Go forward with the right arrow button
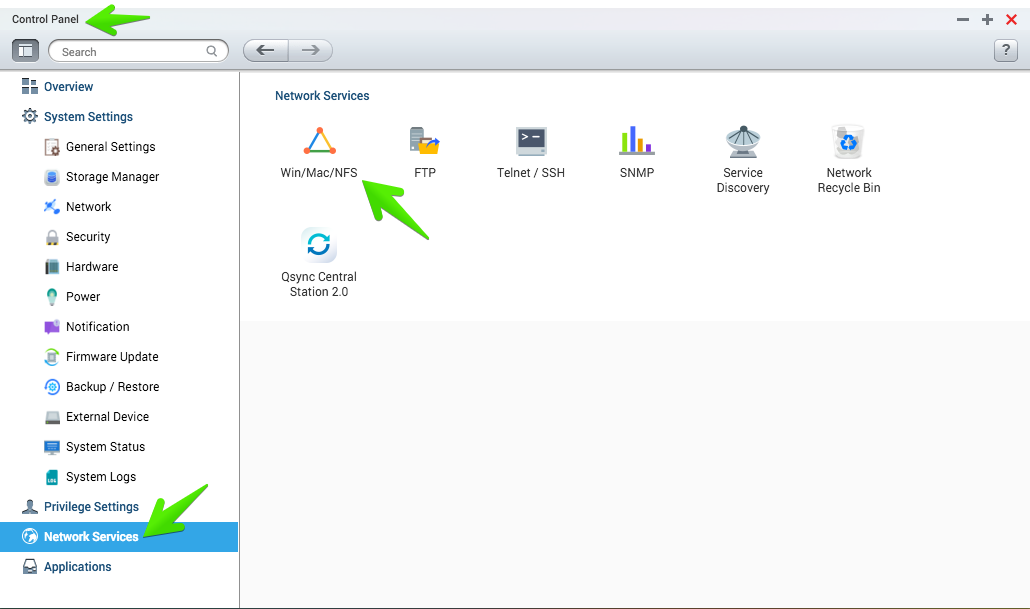 pyautogui.click(x=310, y=51)
